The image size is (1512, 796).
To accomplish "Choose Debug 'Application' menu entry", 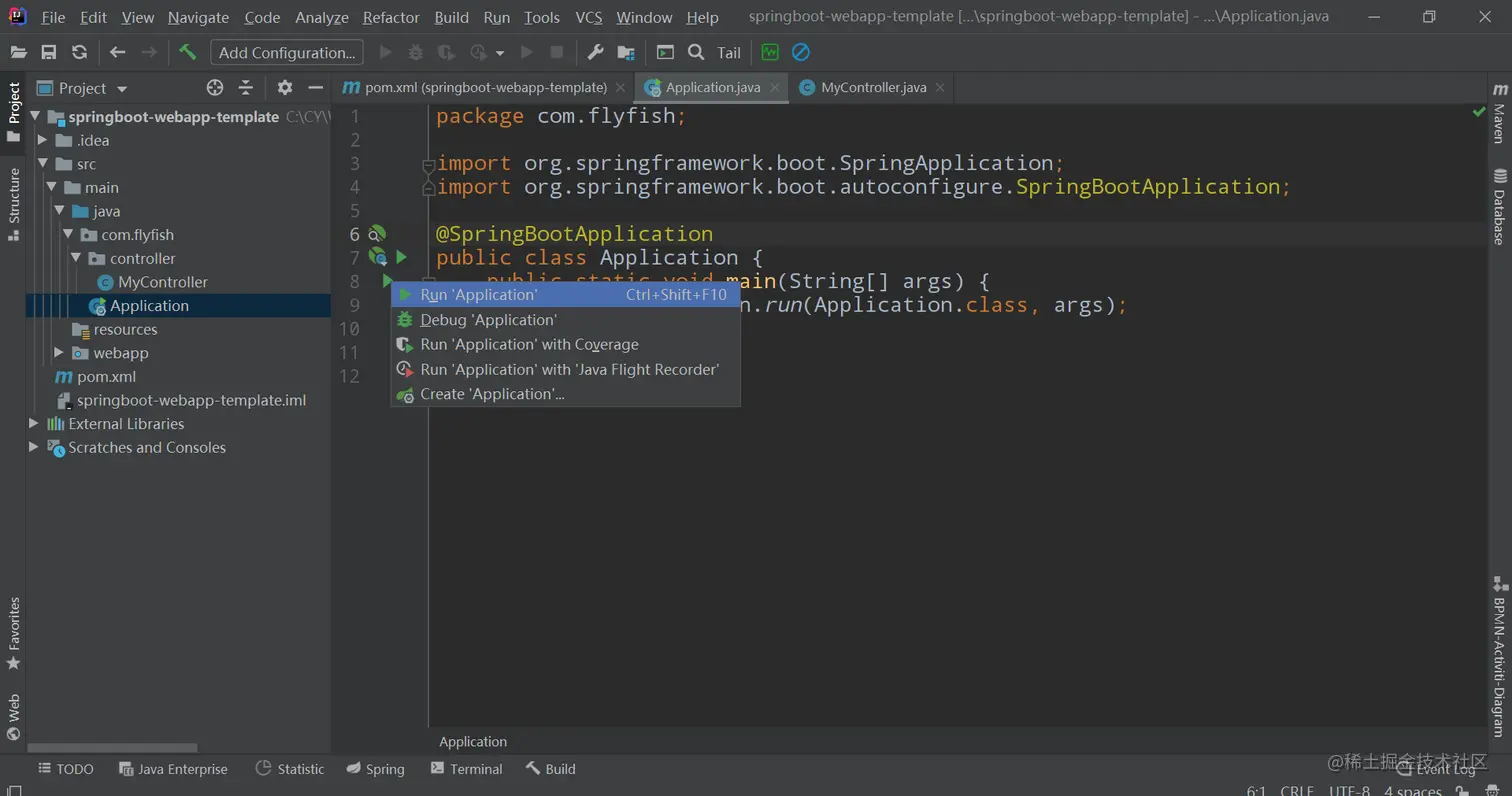I will coord(565,320).
